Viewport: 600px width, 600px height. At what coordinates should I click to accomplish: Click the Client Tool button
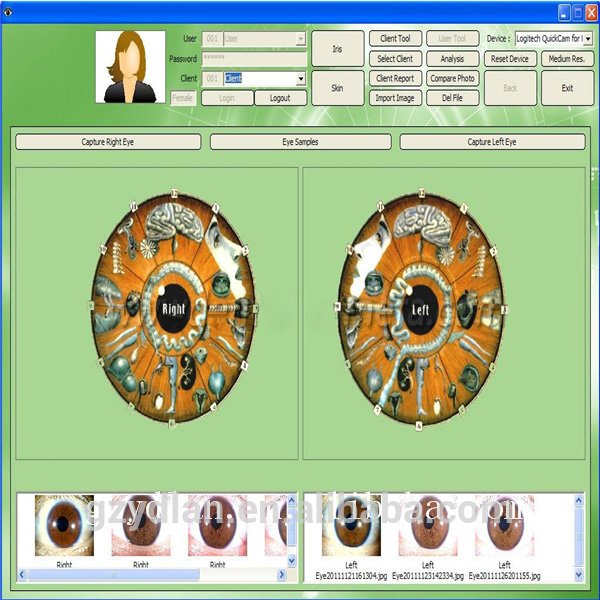click(x=395, y=38)
